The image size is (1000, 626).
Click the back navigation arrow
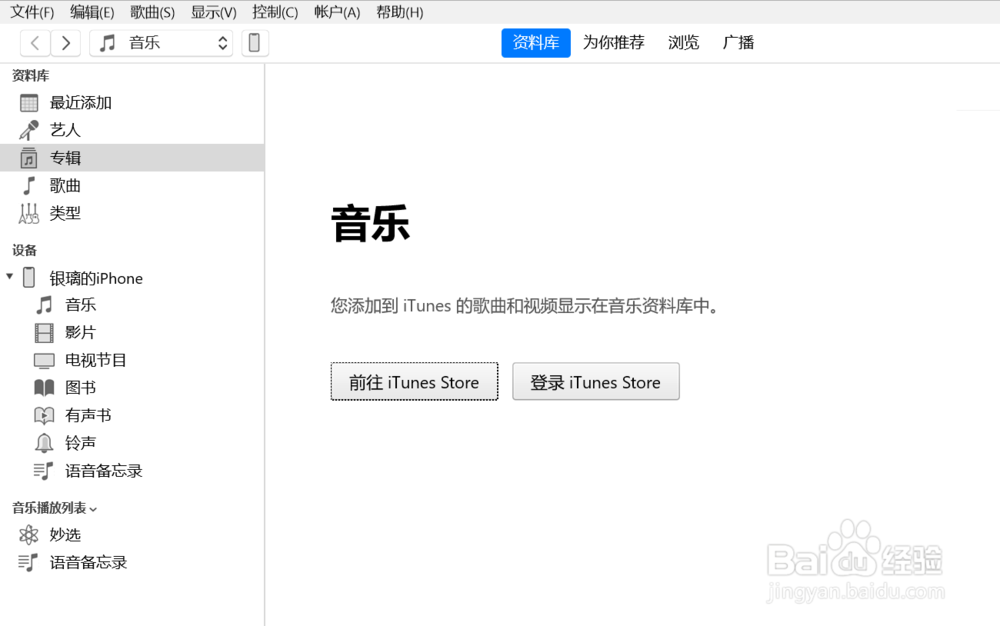coord(35,43)
